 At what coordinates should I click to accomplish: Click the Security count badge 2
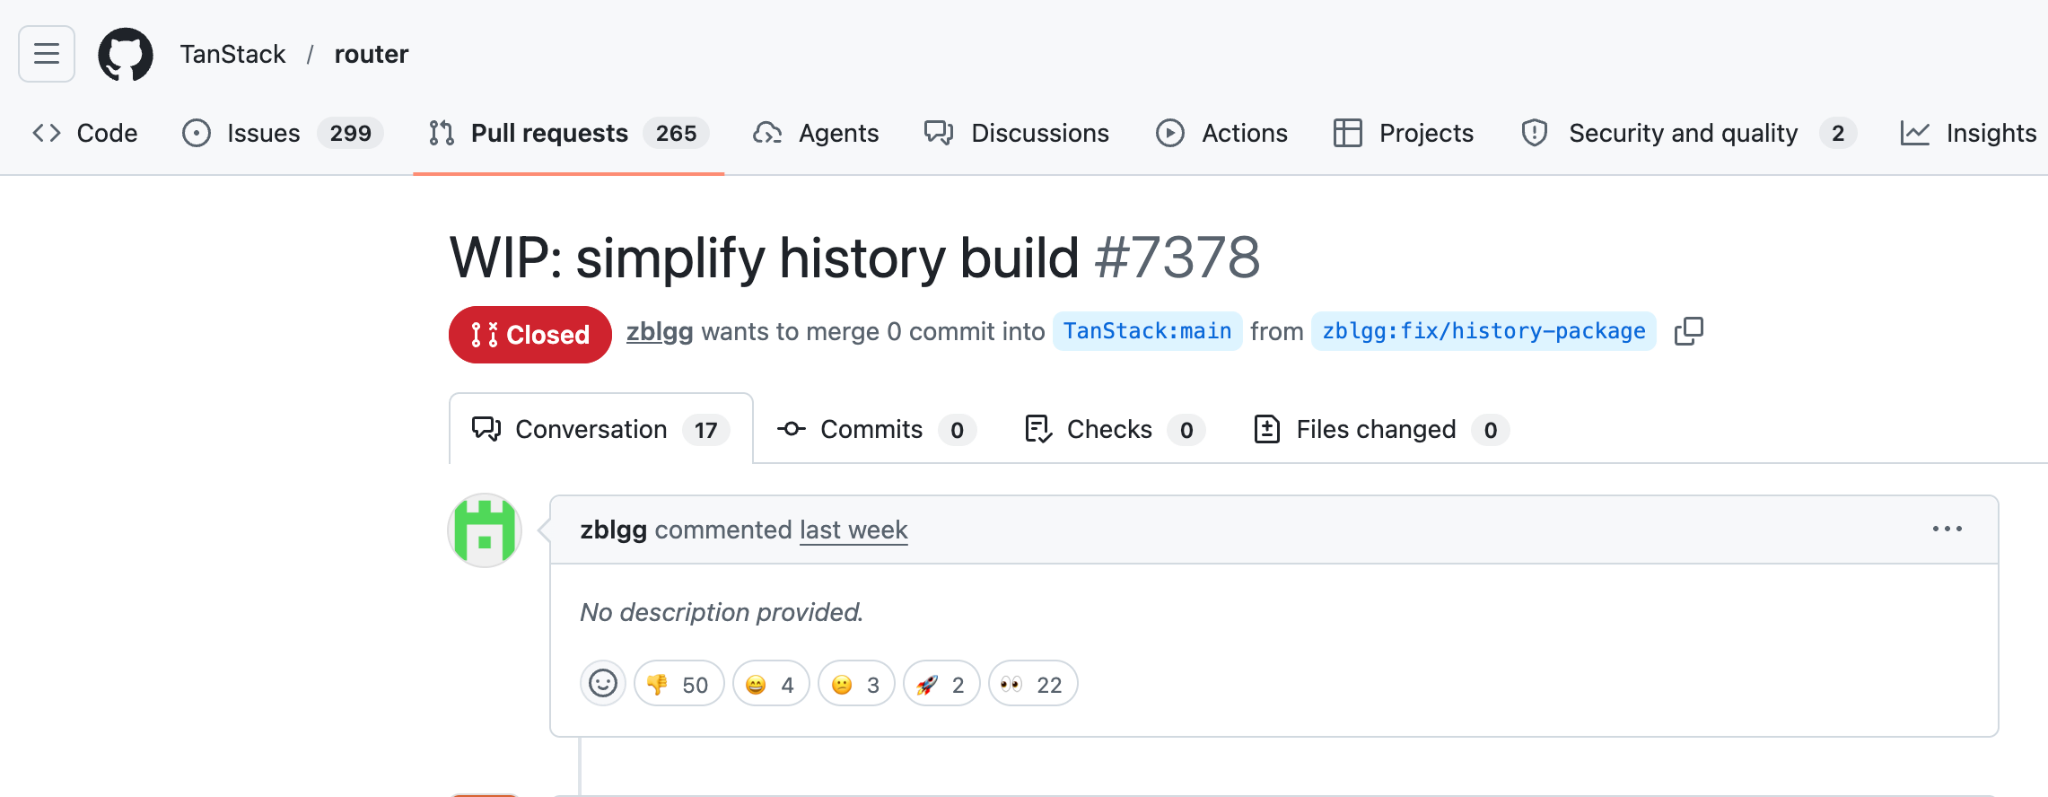pos(1838,133)
